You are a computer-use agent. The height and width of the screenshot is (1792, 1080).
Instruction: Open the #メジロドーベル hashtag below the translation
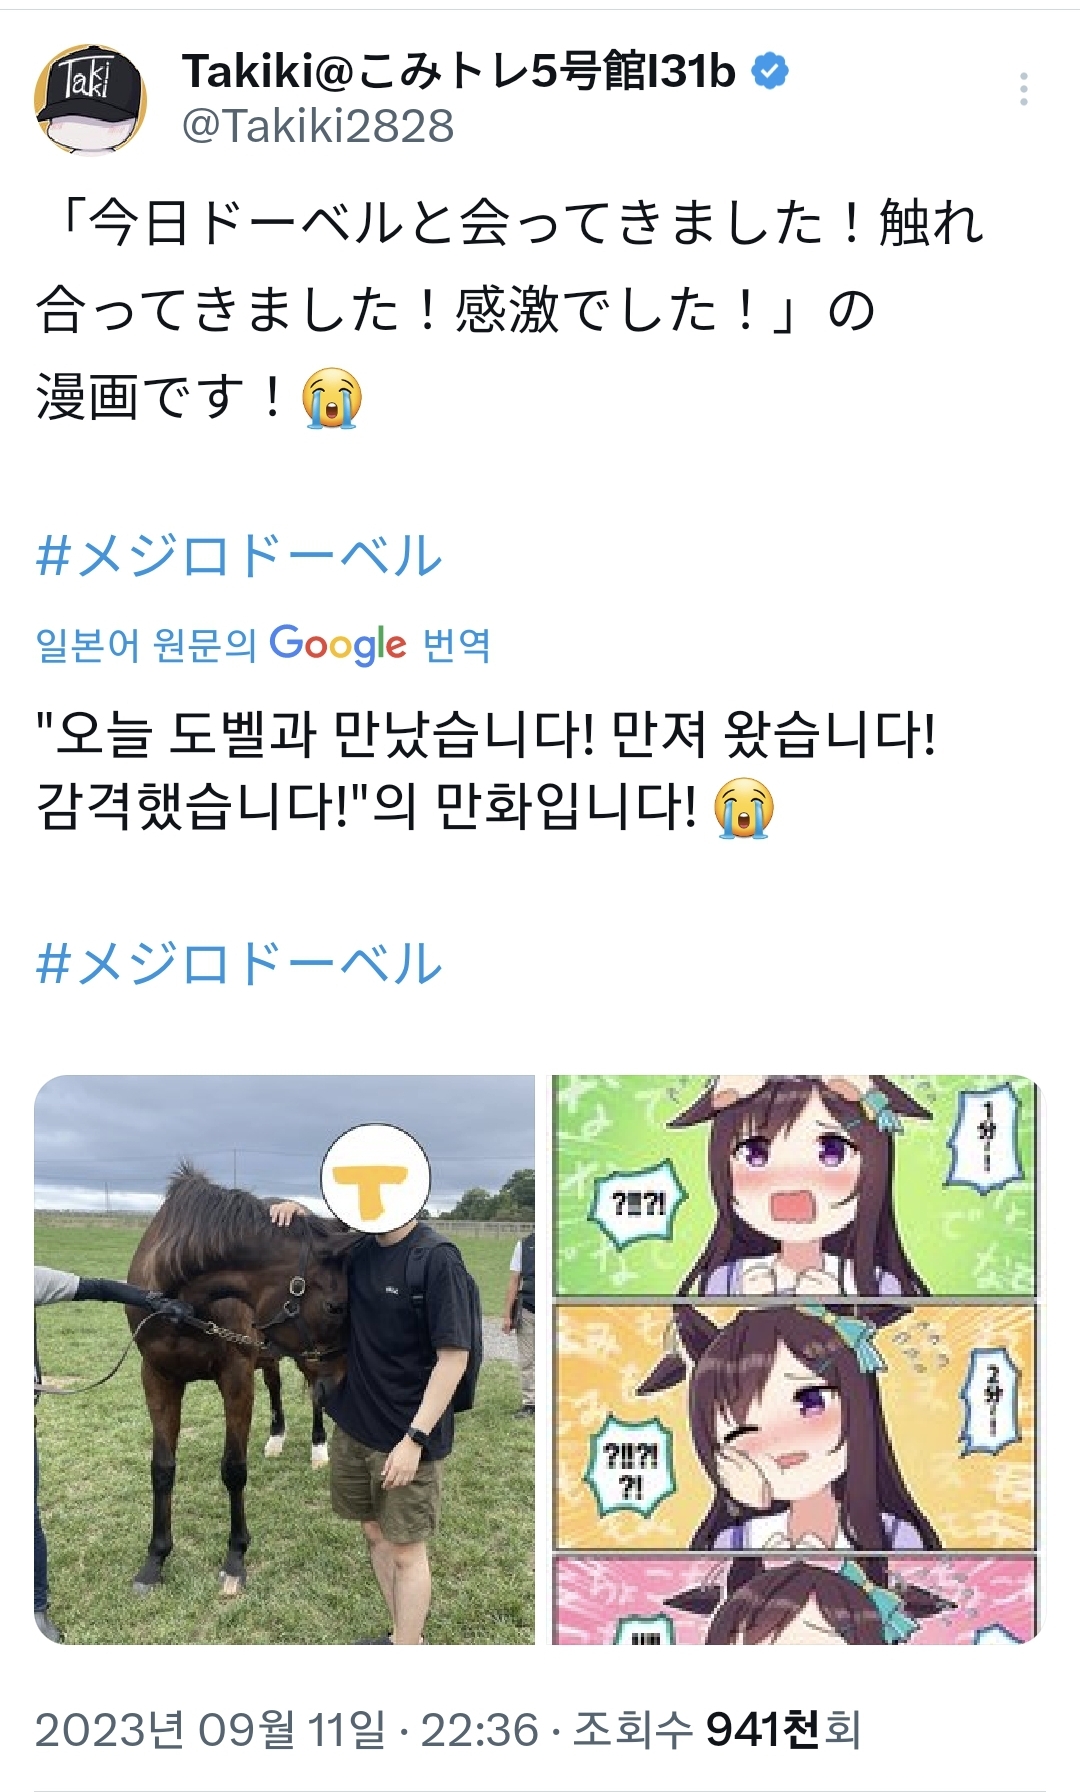coord(239,963)
